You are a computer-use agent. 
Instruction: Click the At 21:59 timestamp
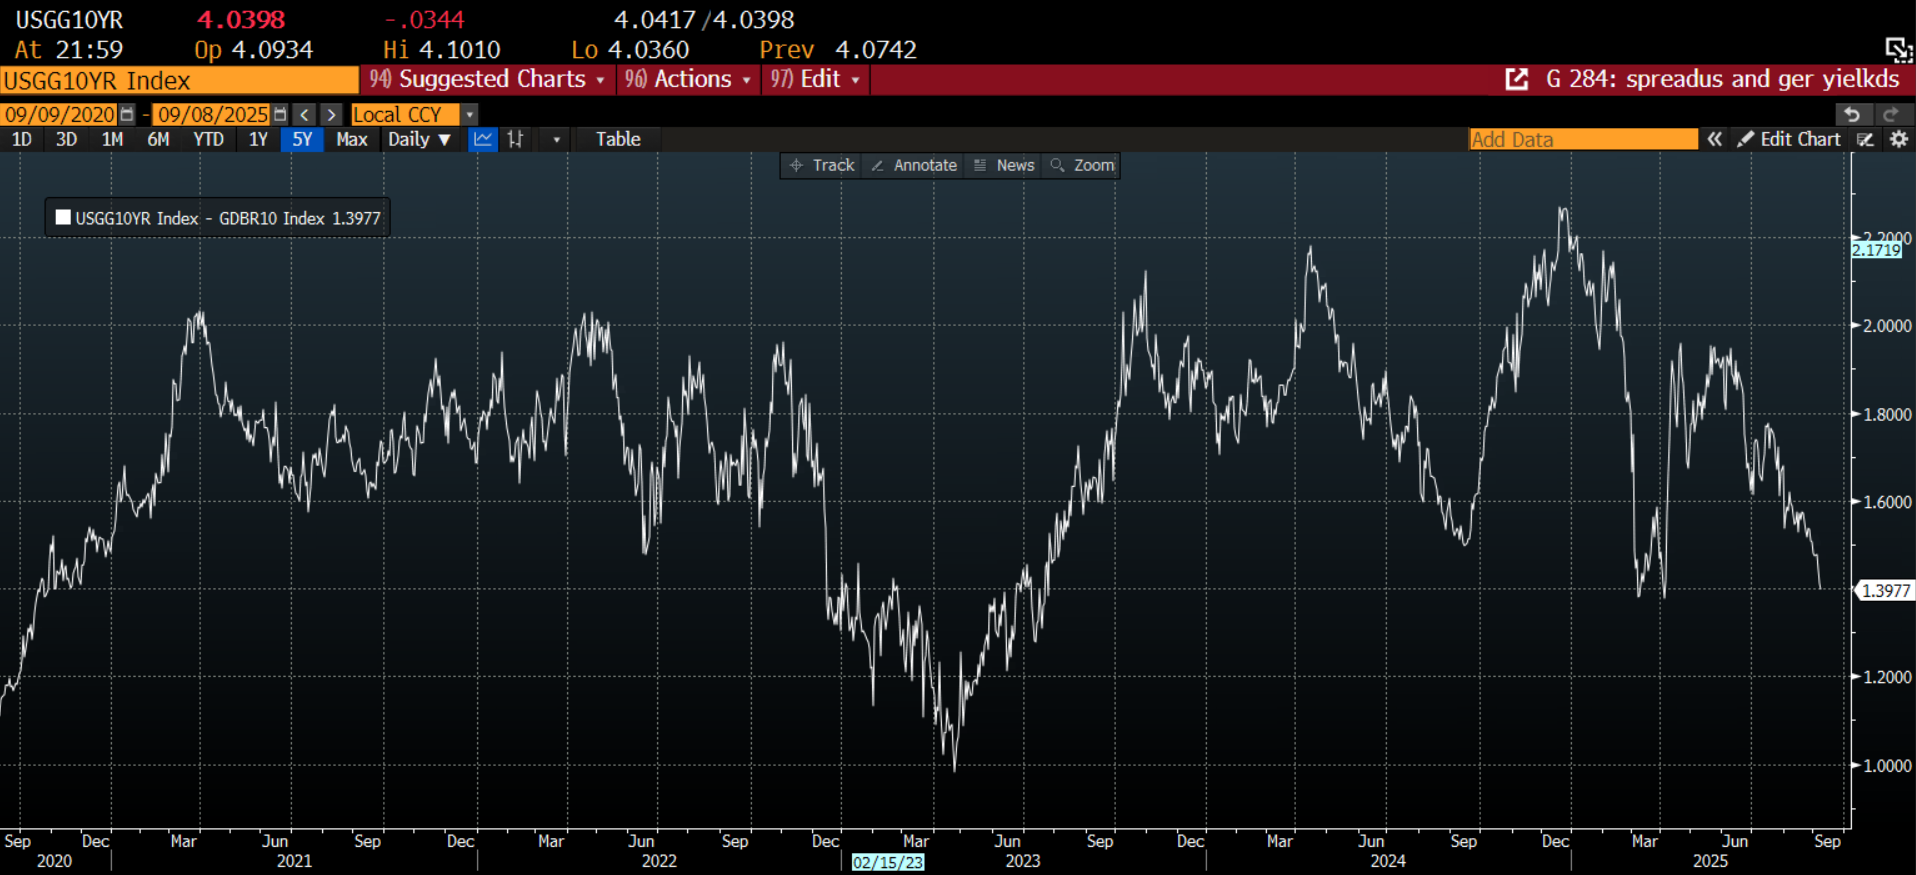tap(69, 50)
